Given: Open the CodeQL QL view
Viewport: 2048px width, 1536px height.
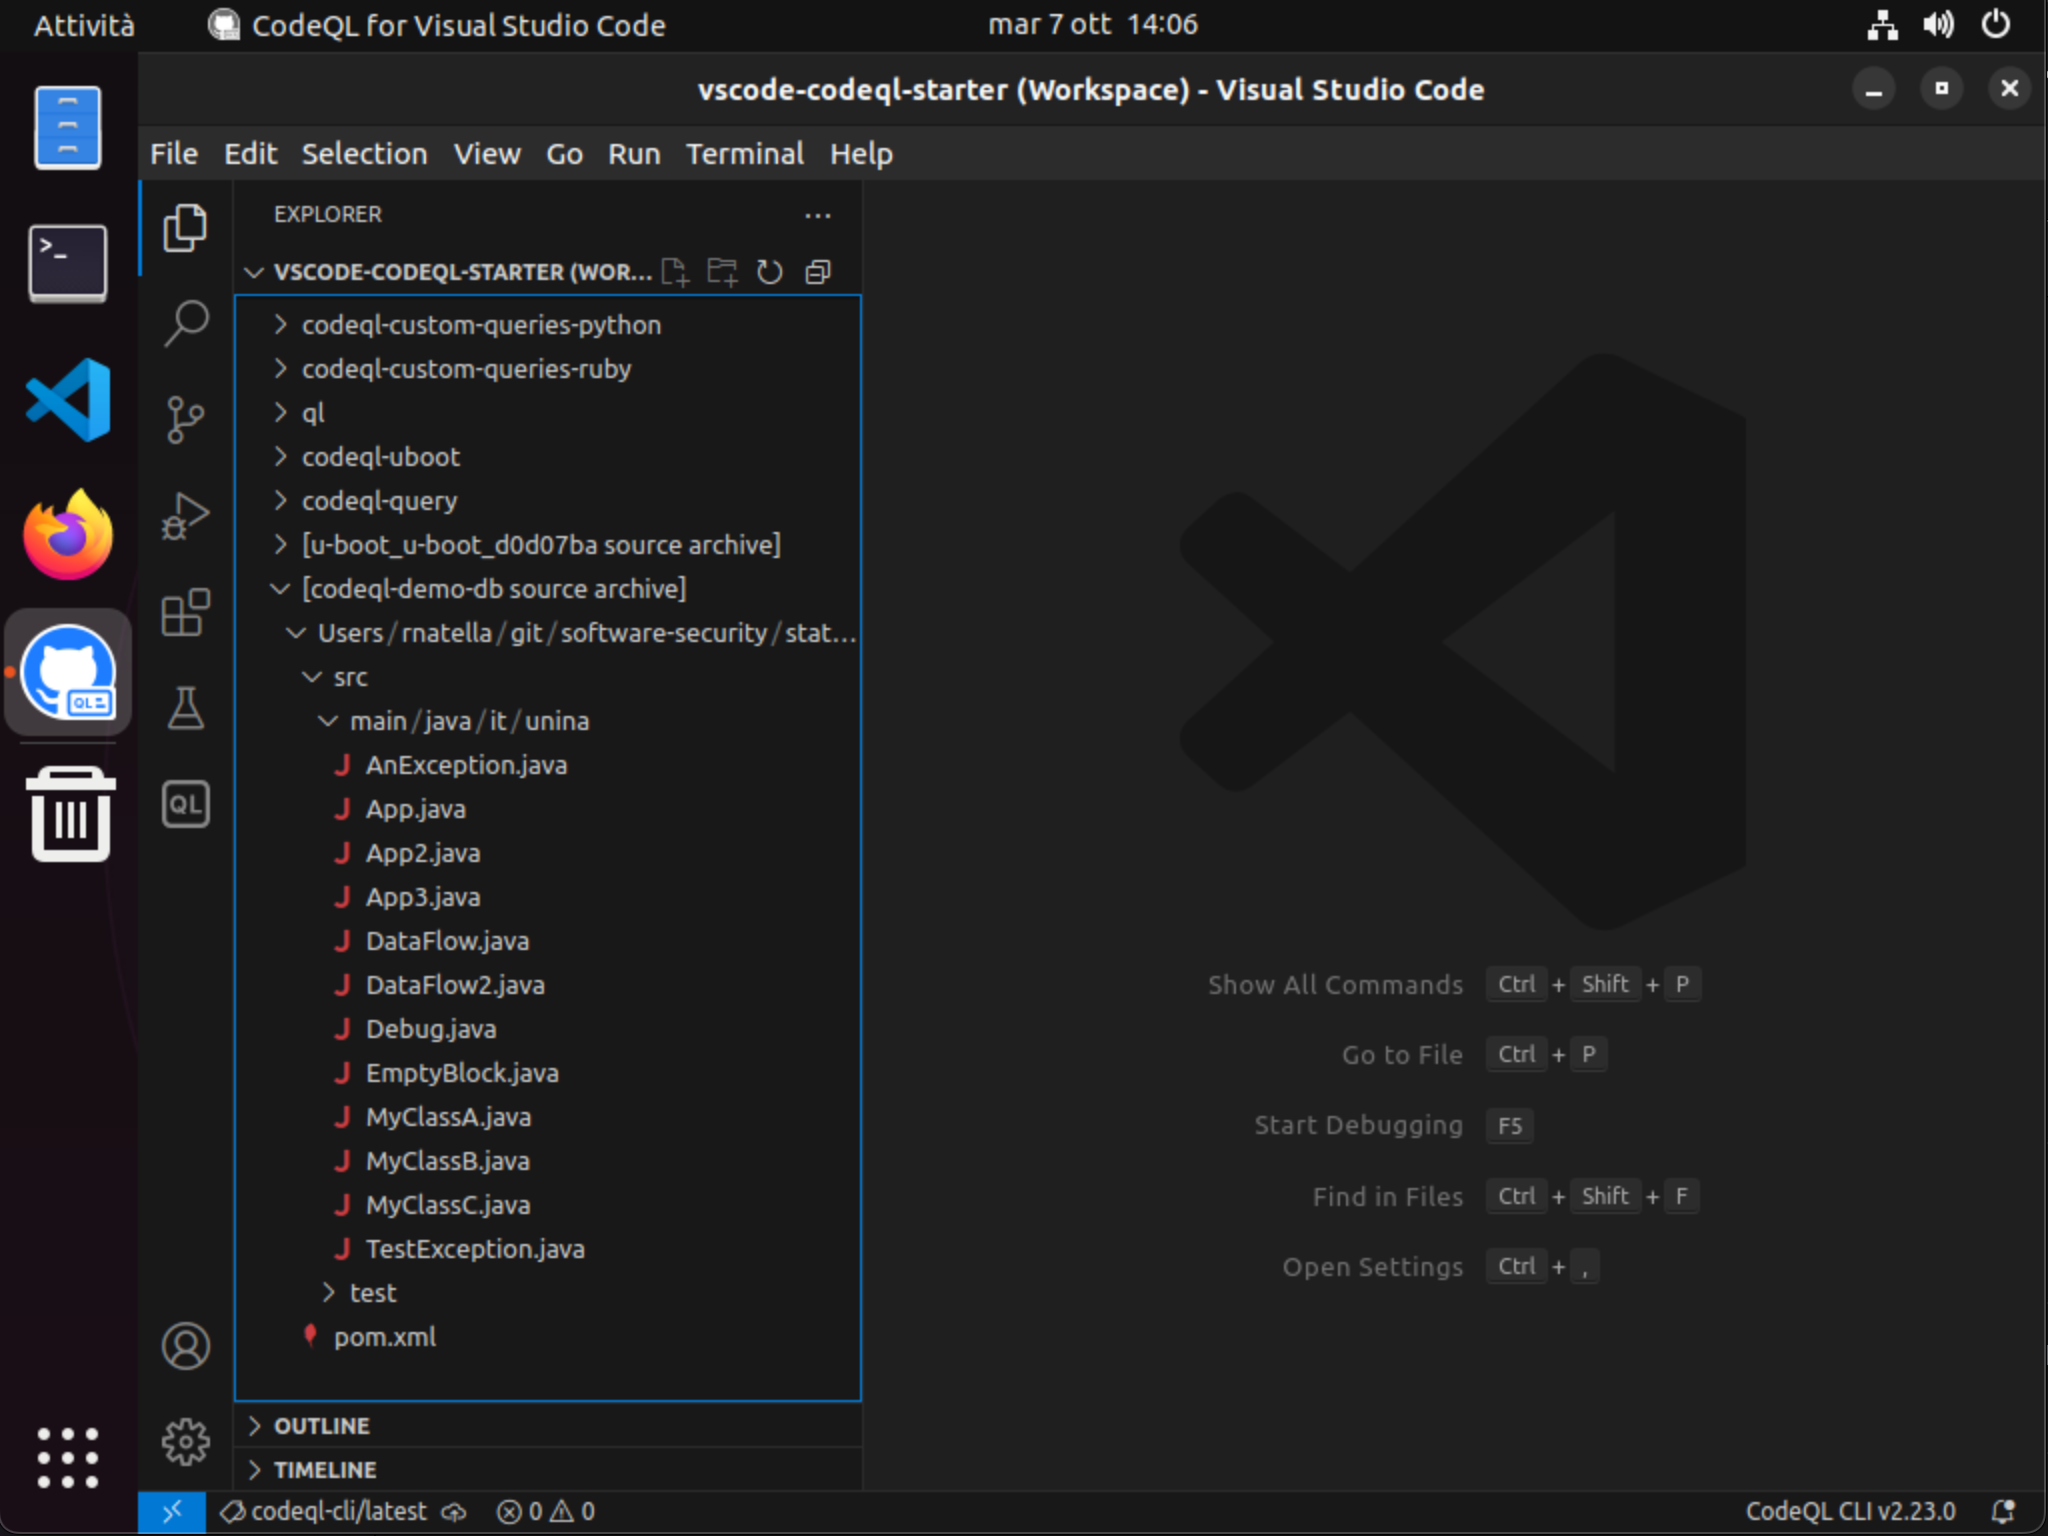Looking at the screenshot, I should pos(185,804).
